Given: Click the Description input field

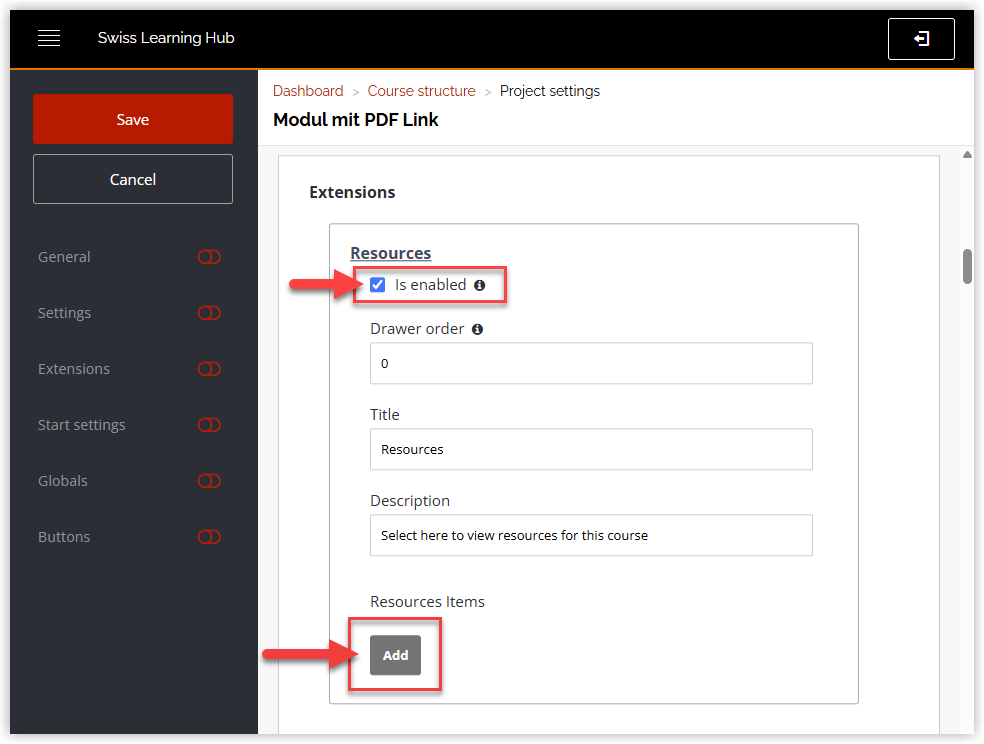Looking at the screenshot, I should [x=591, y=535].
